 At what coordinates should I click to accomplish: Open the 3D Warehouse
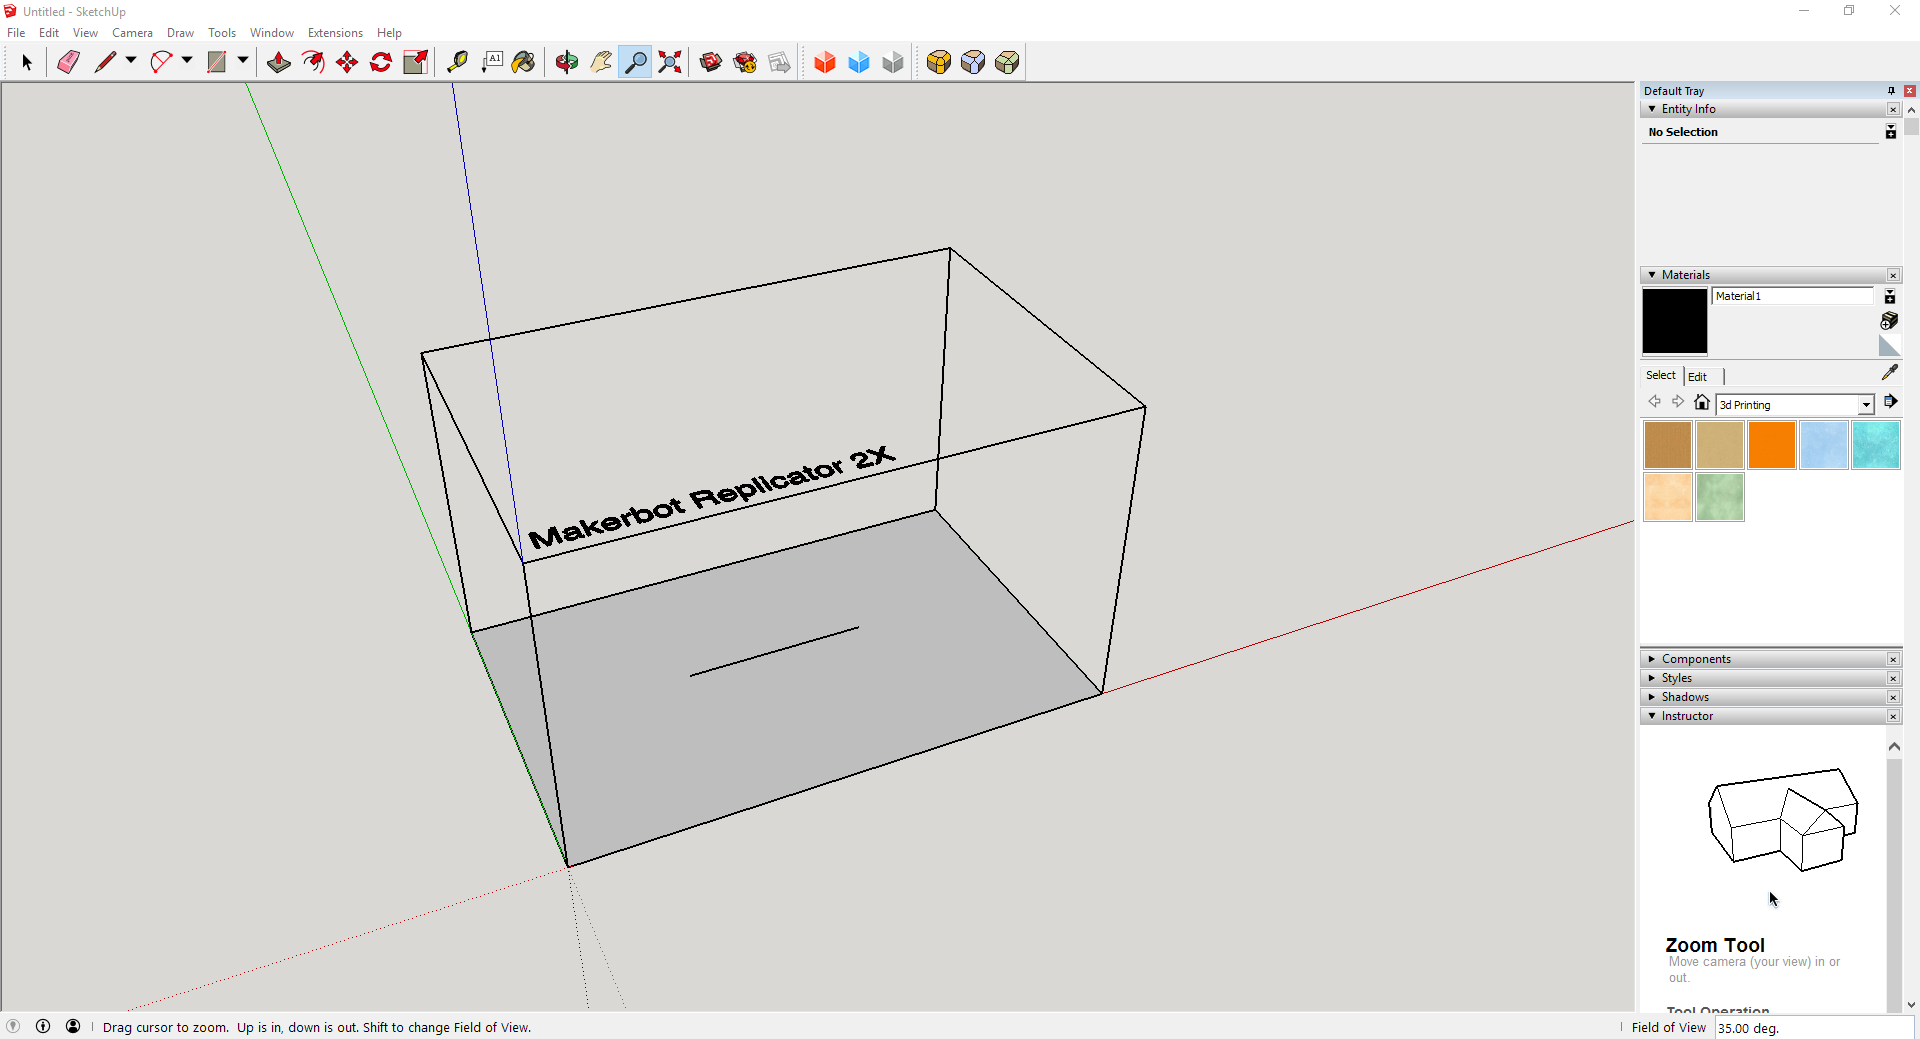[x=711, y=62]
